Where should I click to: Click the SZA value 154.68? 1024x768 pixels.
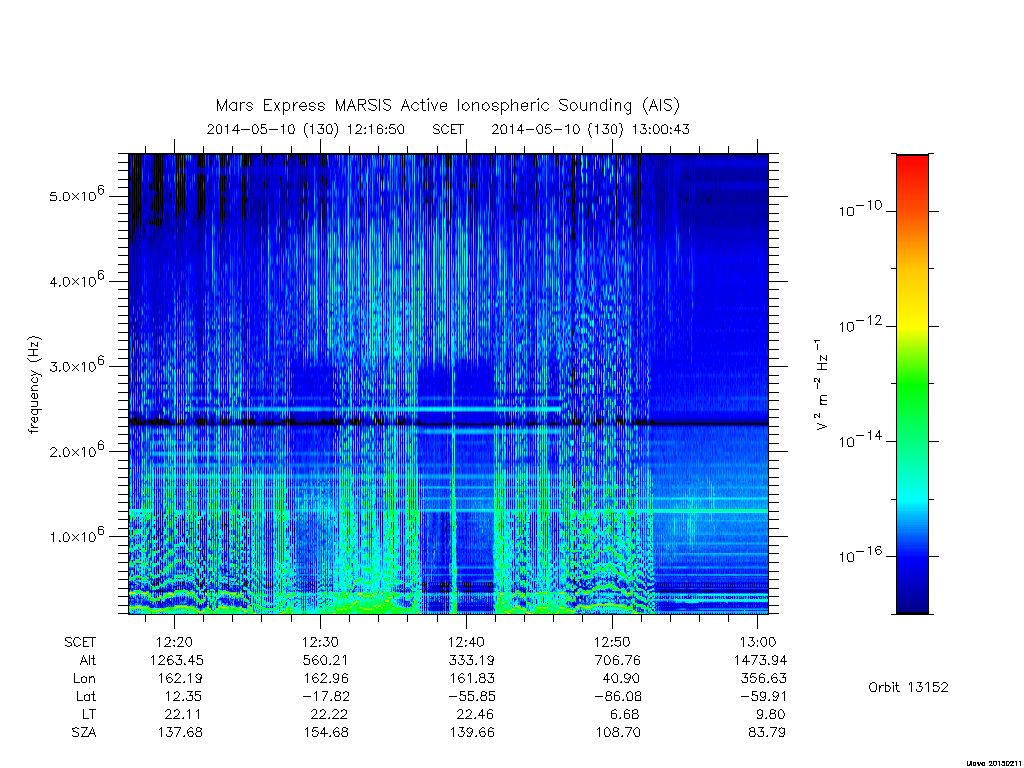point(326,732)
